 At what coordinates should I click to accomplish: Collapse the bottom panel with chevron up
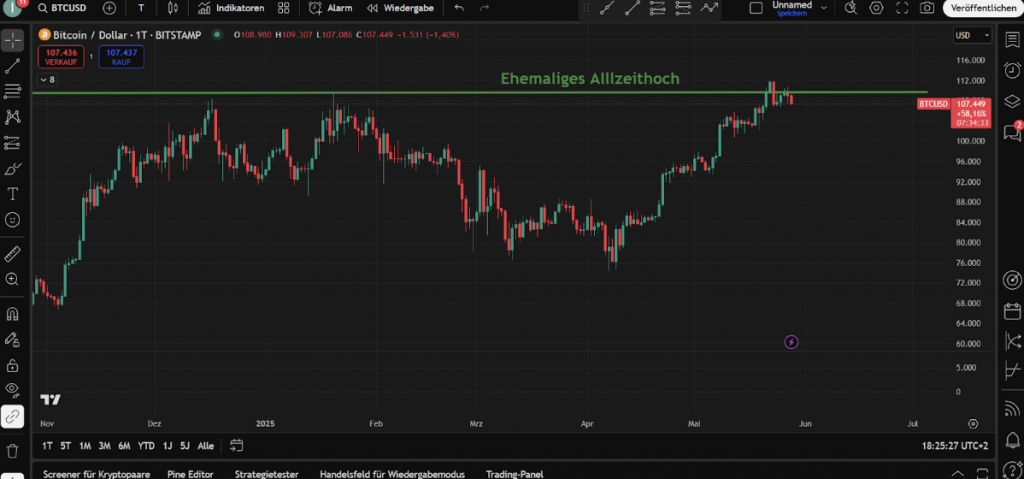(957, 473)
